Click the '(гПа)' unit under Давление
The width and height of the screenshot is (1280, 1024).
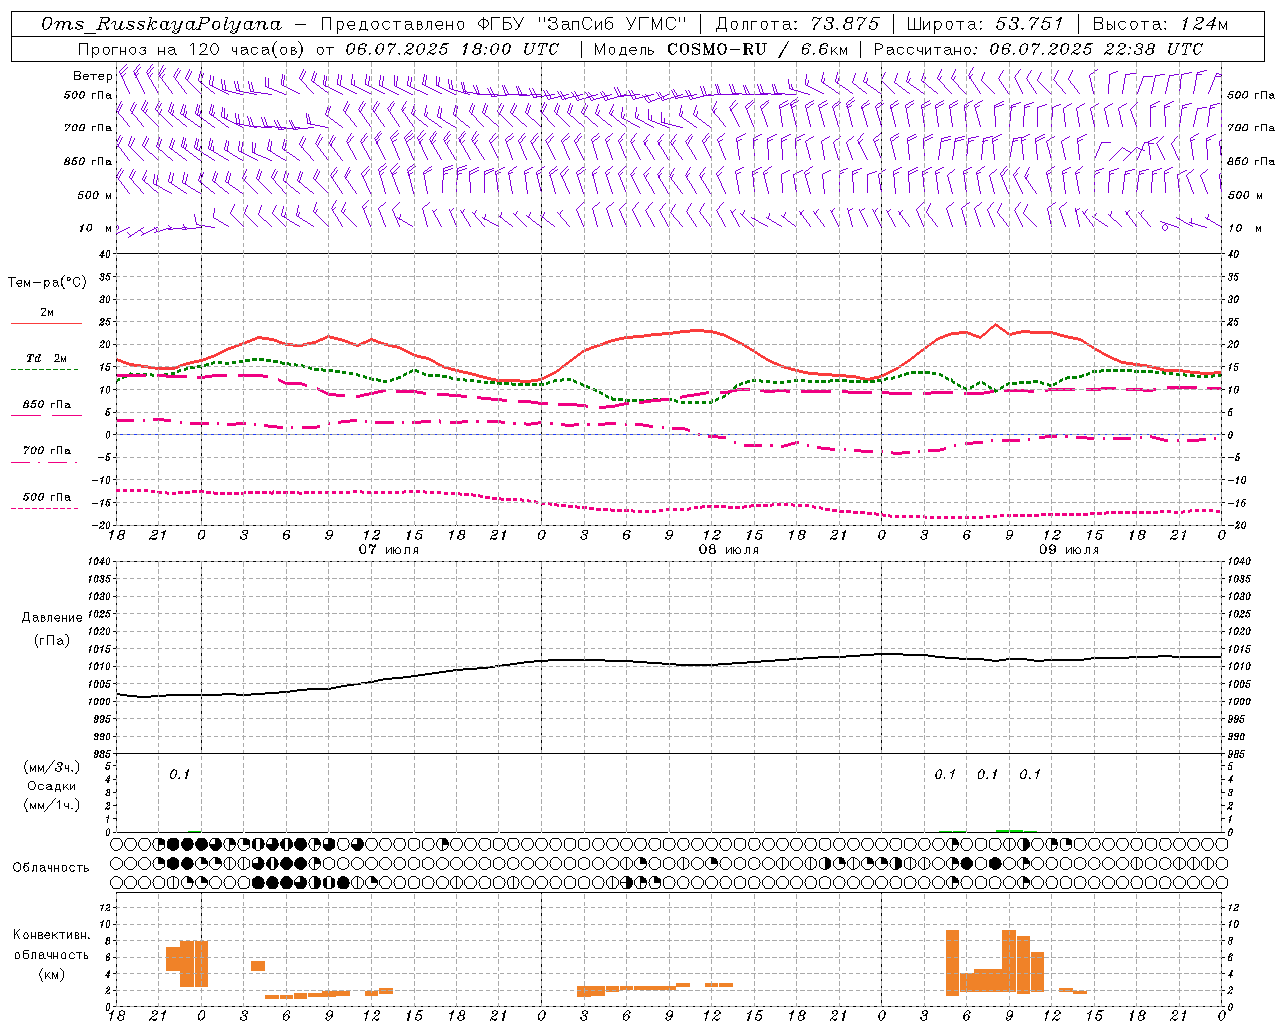pyautogui.click(x=51, y=640)
